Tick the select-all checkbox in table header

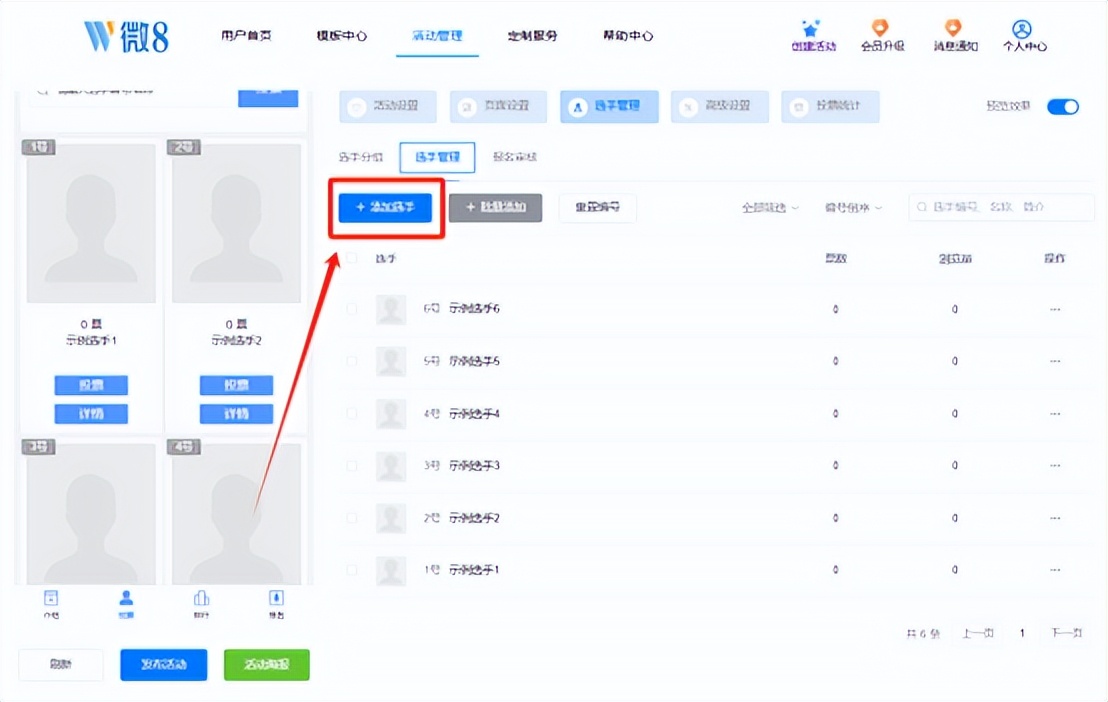pos(352,258)
